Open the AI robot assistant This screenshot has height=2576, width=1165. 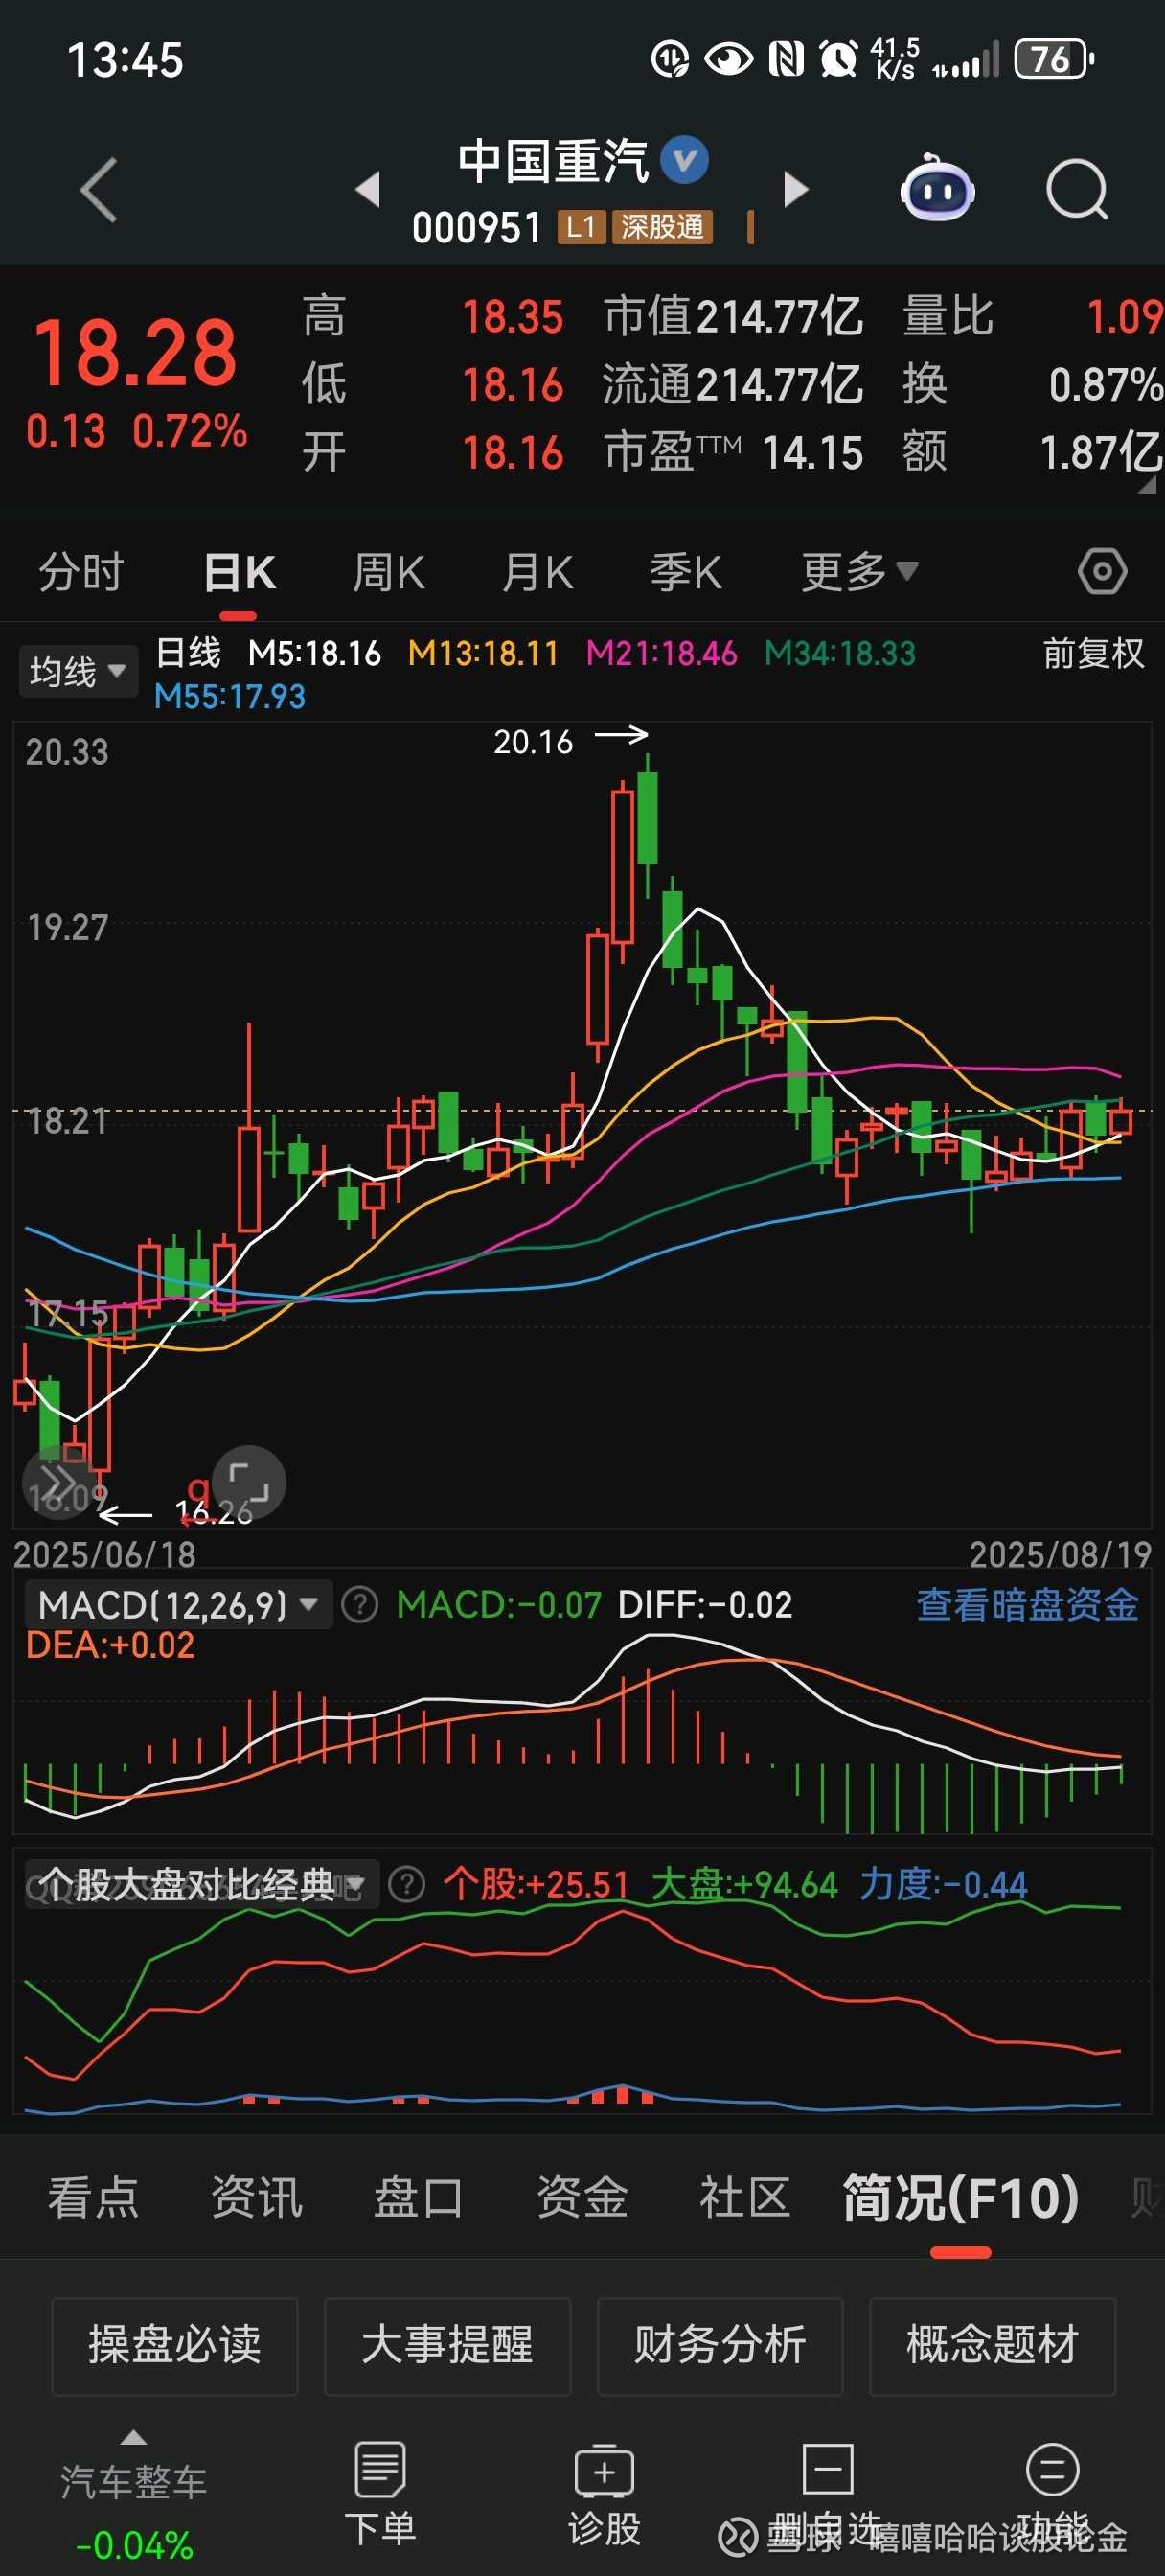[937, 188]
